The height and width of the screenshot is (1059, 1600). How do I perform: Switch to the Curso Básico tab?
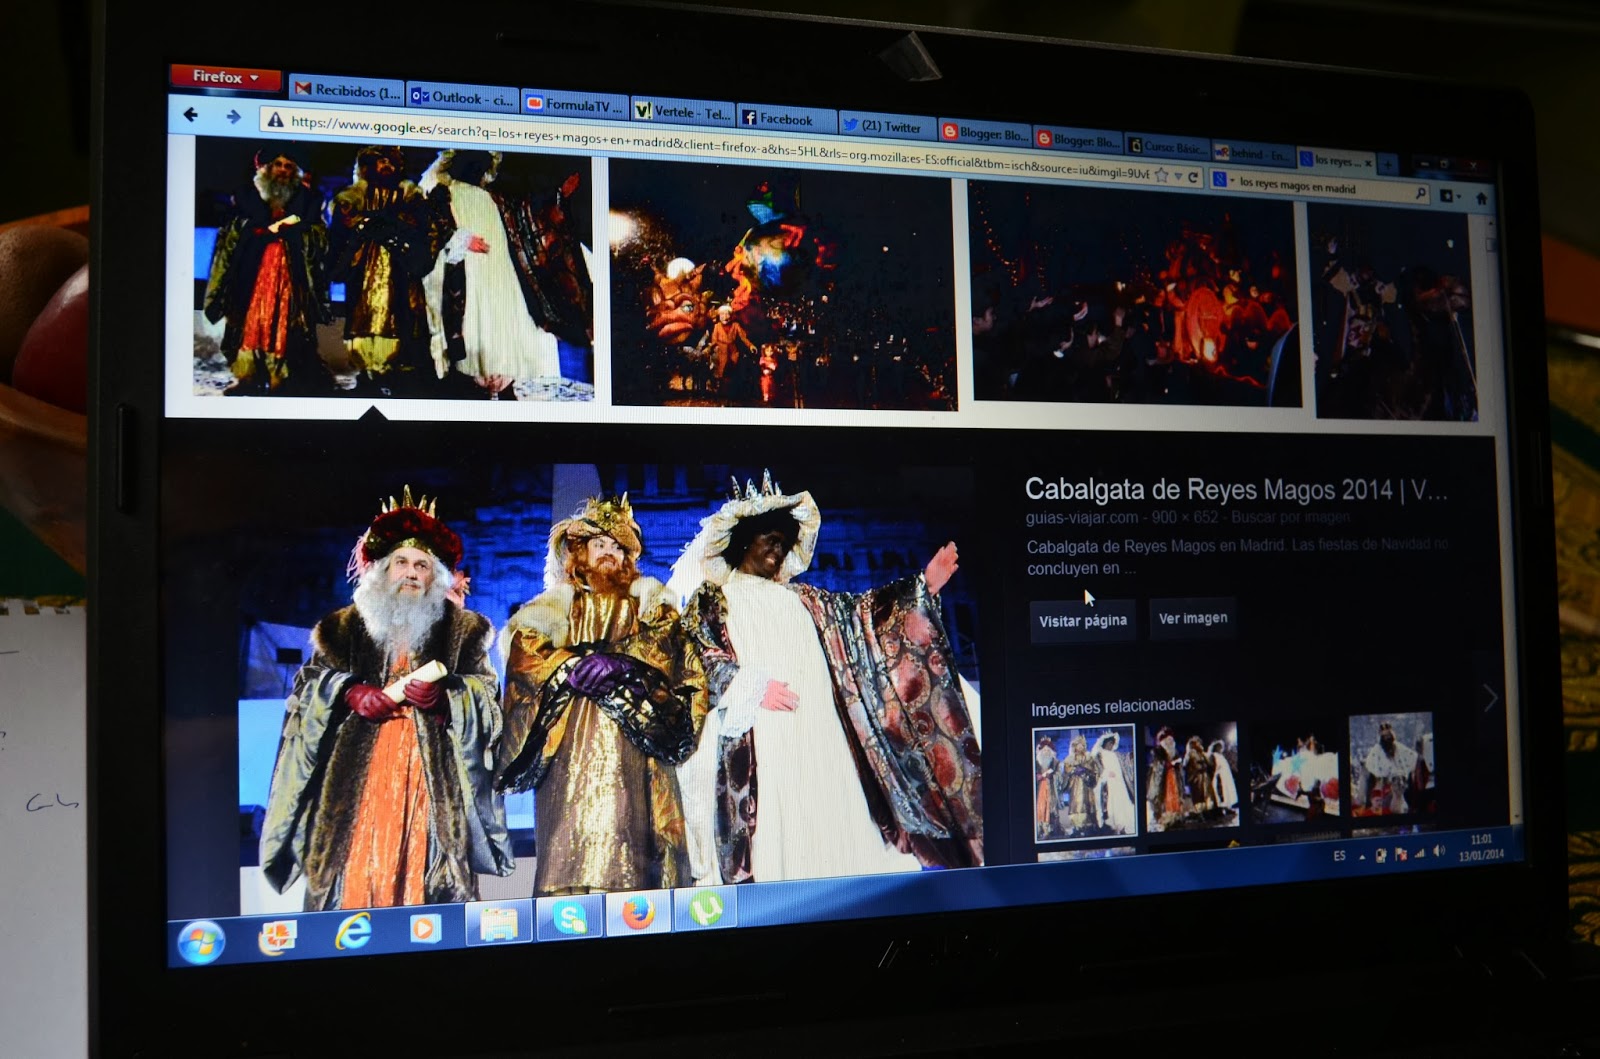pos(1168,147)
